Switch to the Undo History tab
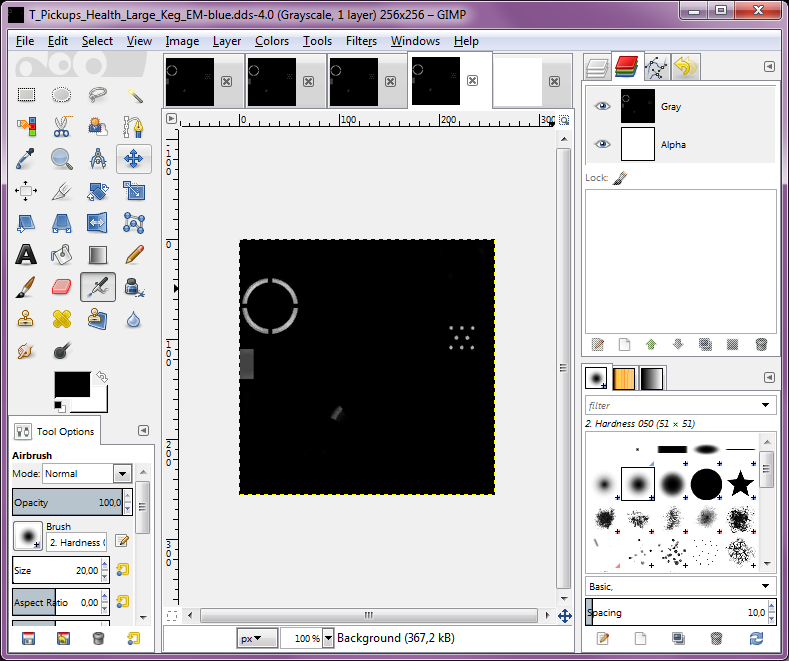The image size is (789, 661). pos(685,67)
